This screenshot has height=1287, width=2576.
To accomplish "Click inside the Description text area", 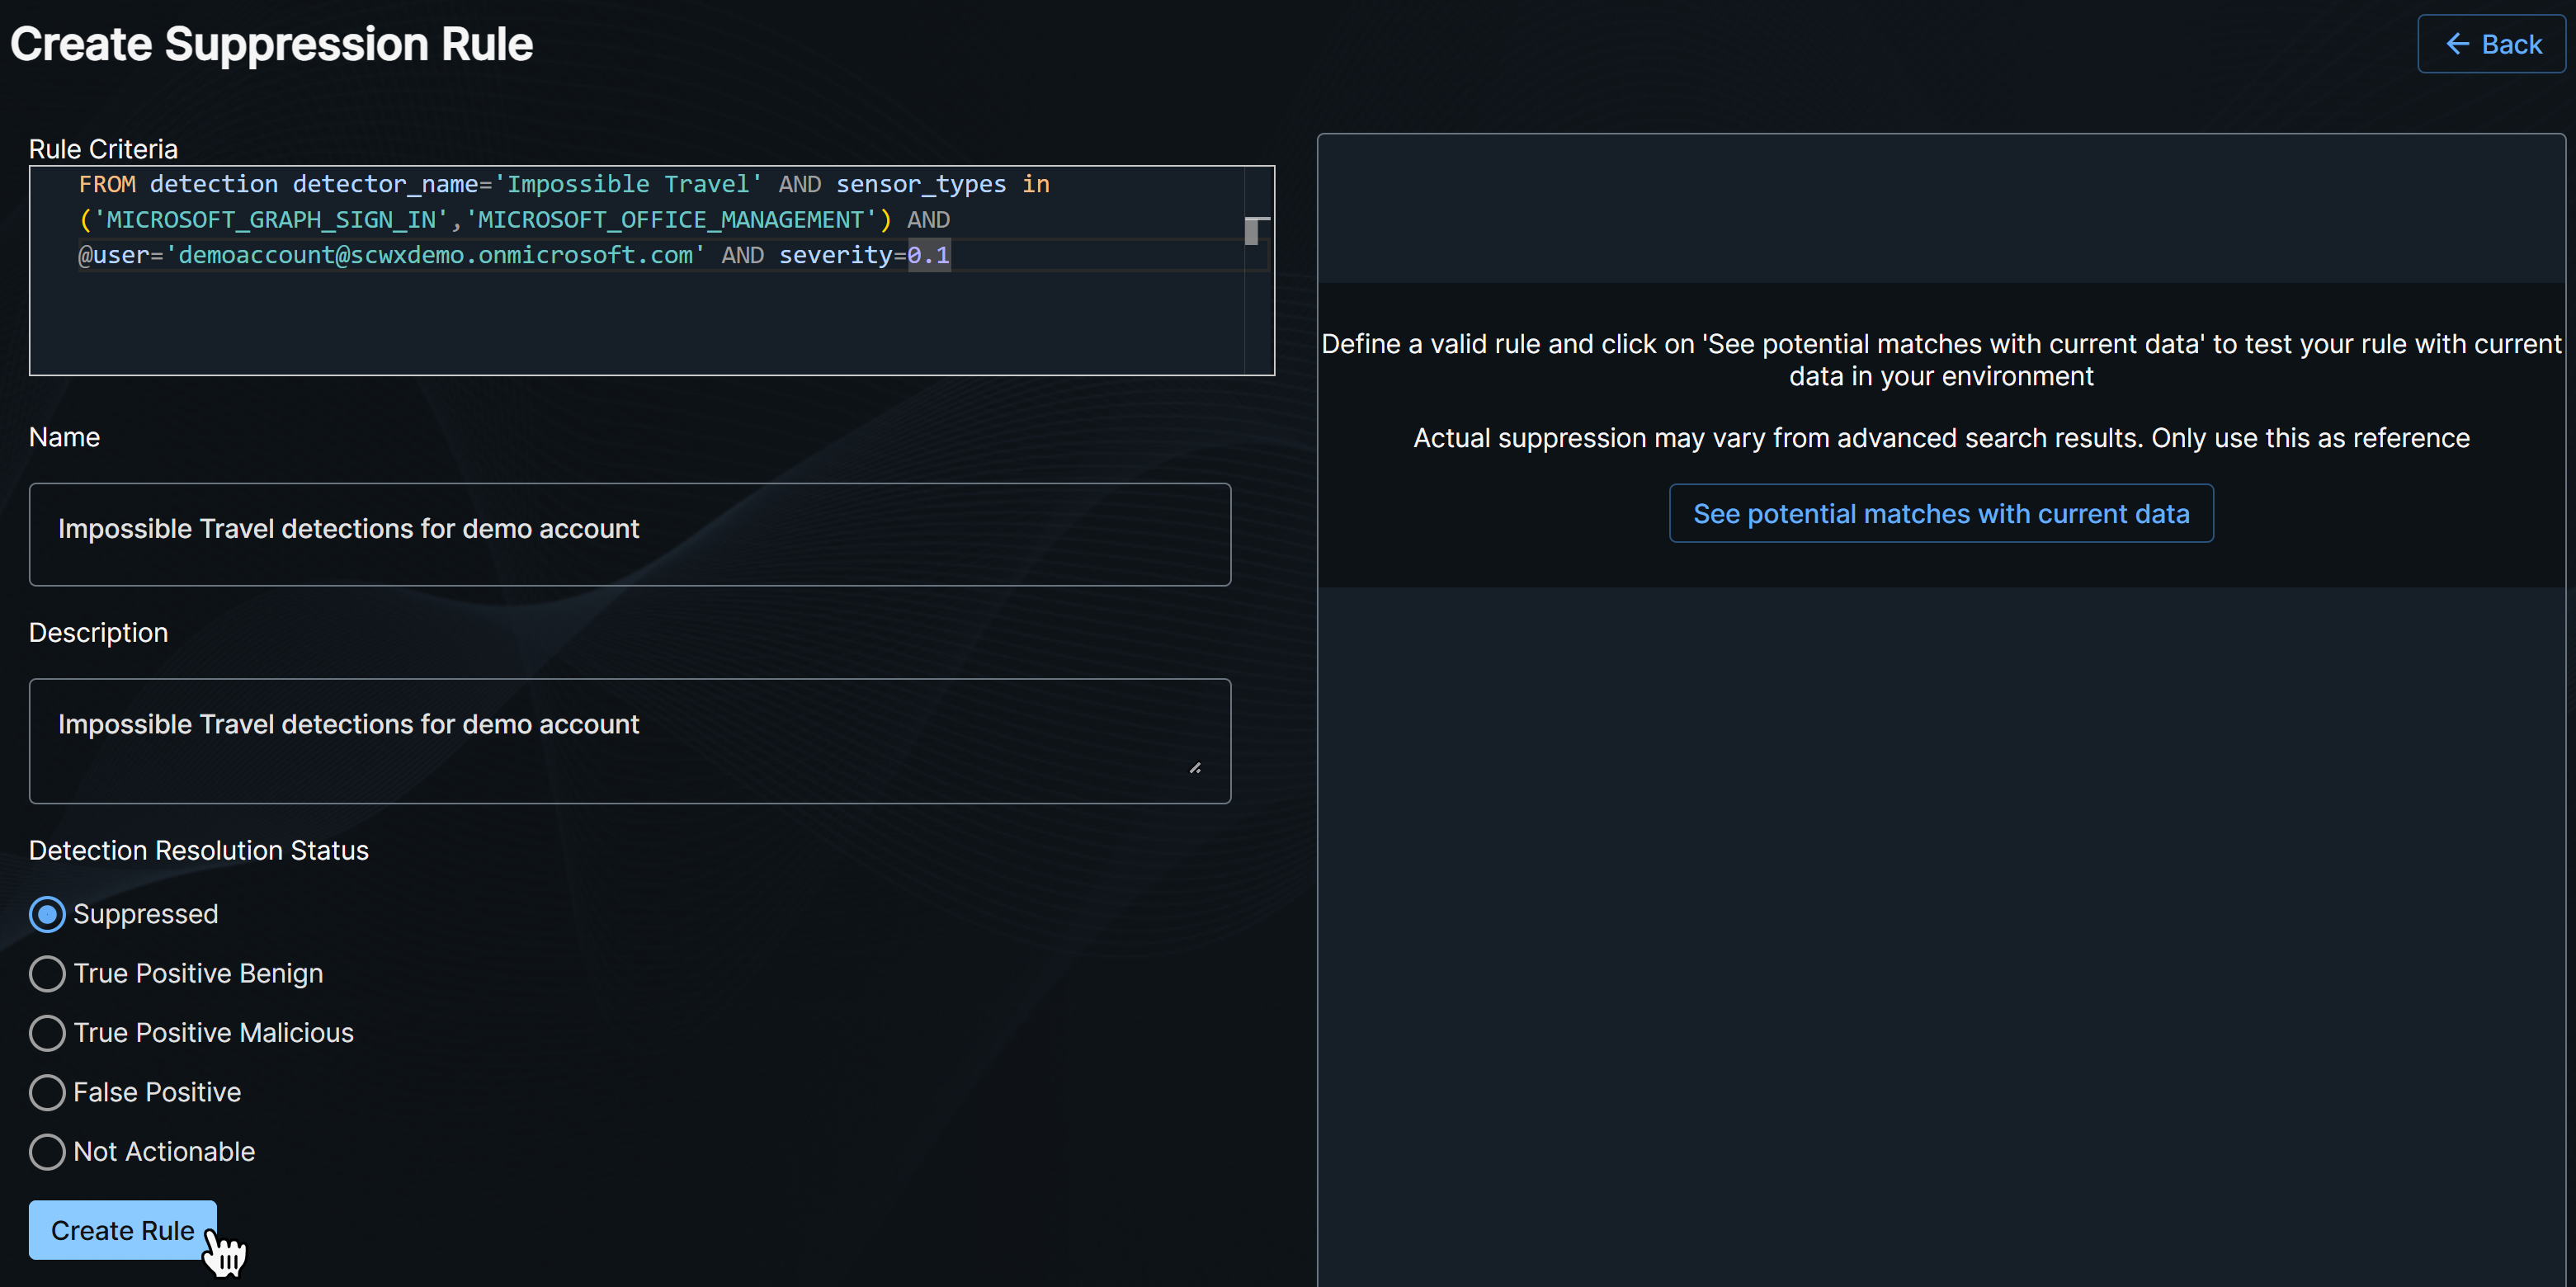I will click(629, 741).
